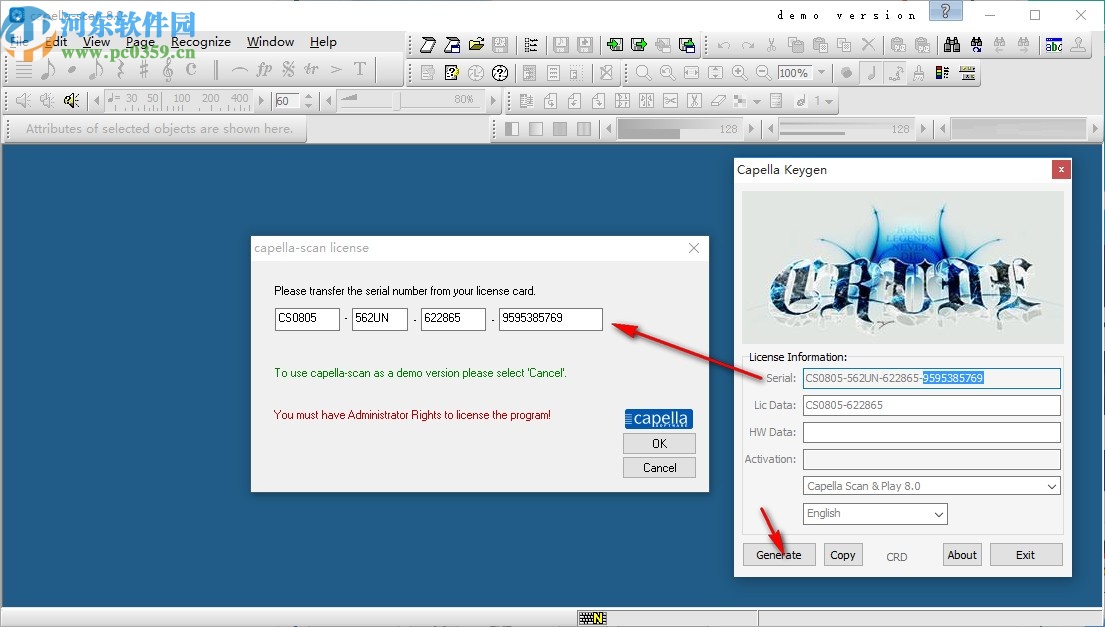Viewport: 1105px width, 627px height.
Task: Select the sharp accidental symbol icon
Action: point(143,70)
